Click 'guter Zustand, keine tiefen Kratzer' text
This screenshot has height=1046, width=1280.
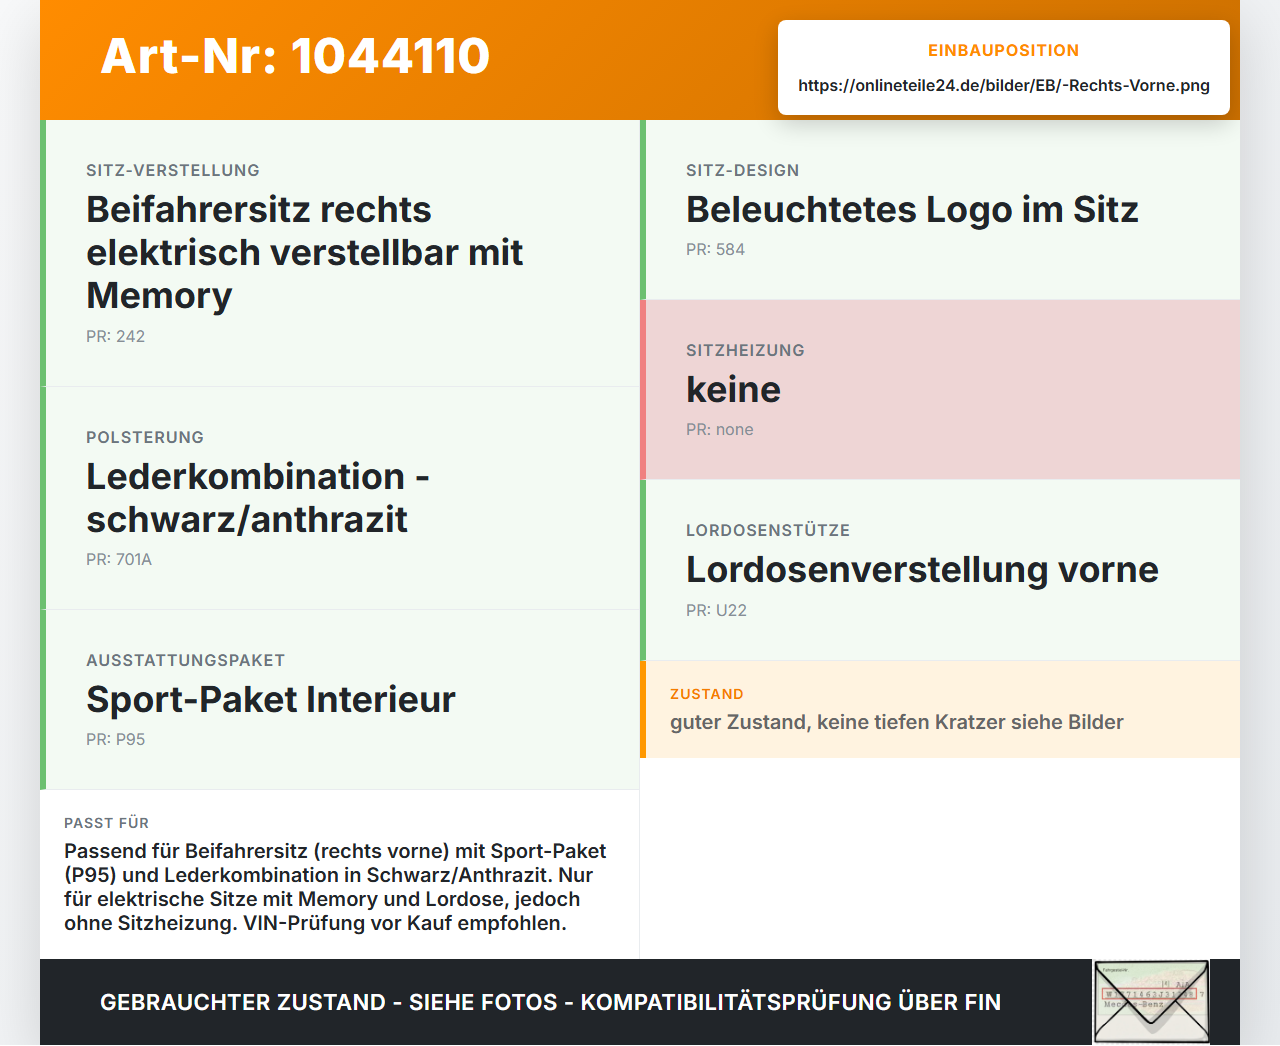click(x=897, y=723)
